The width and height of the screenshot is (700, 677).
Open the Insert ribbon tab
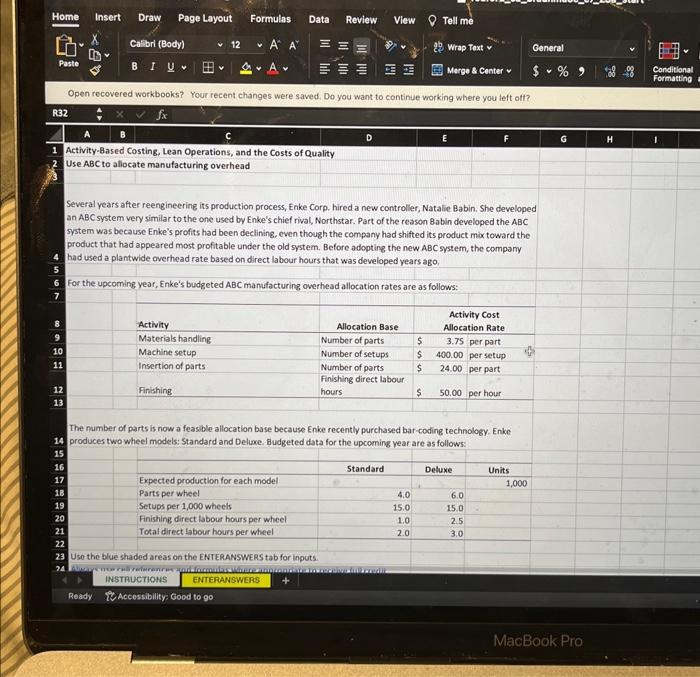coord(108,17)
